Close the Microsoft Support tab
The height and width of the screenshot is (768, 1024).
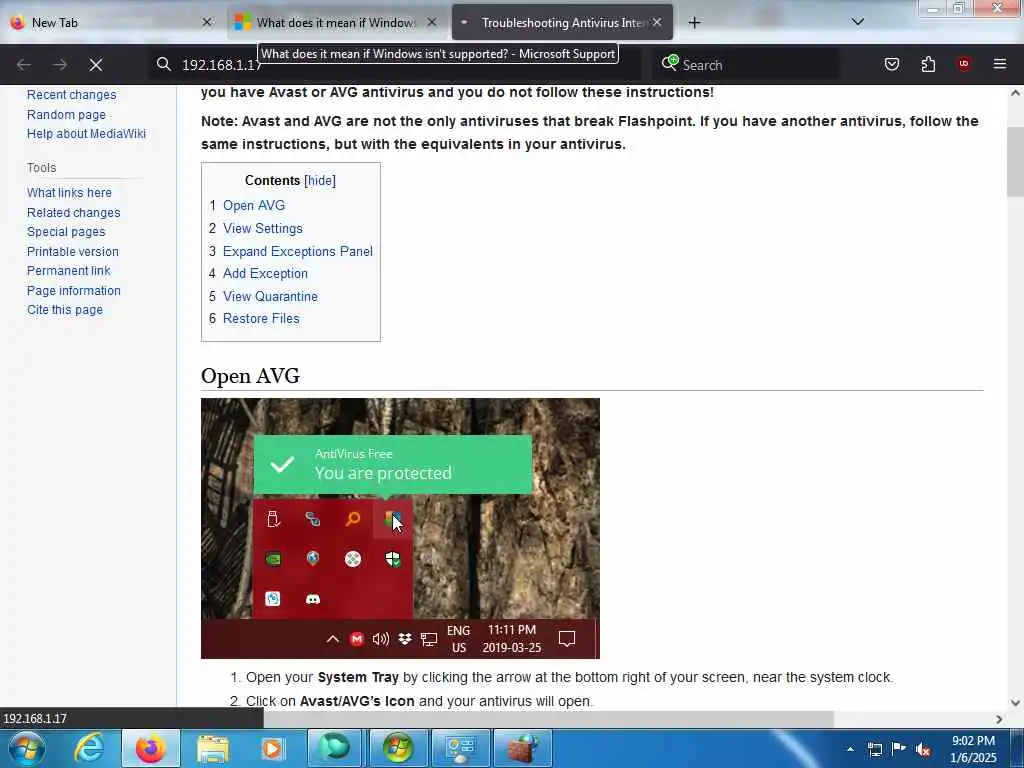point(432,22)
